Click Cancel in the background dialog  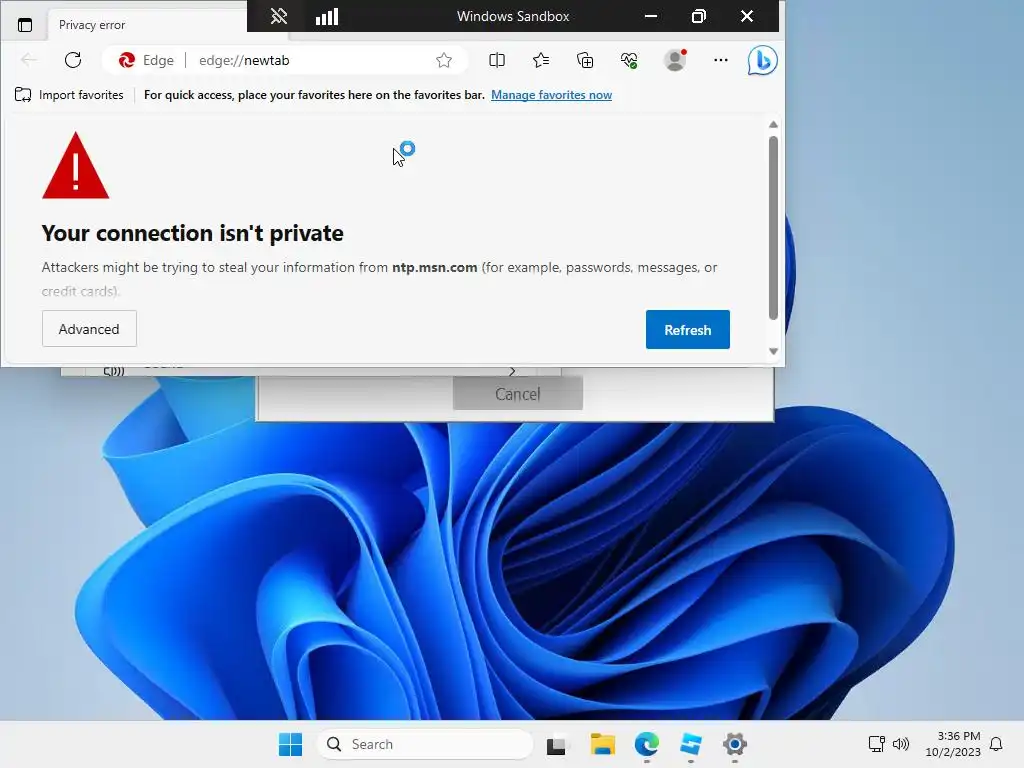point(518,394)
